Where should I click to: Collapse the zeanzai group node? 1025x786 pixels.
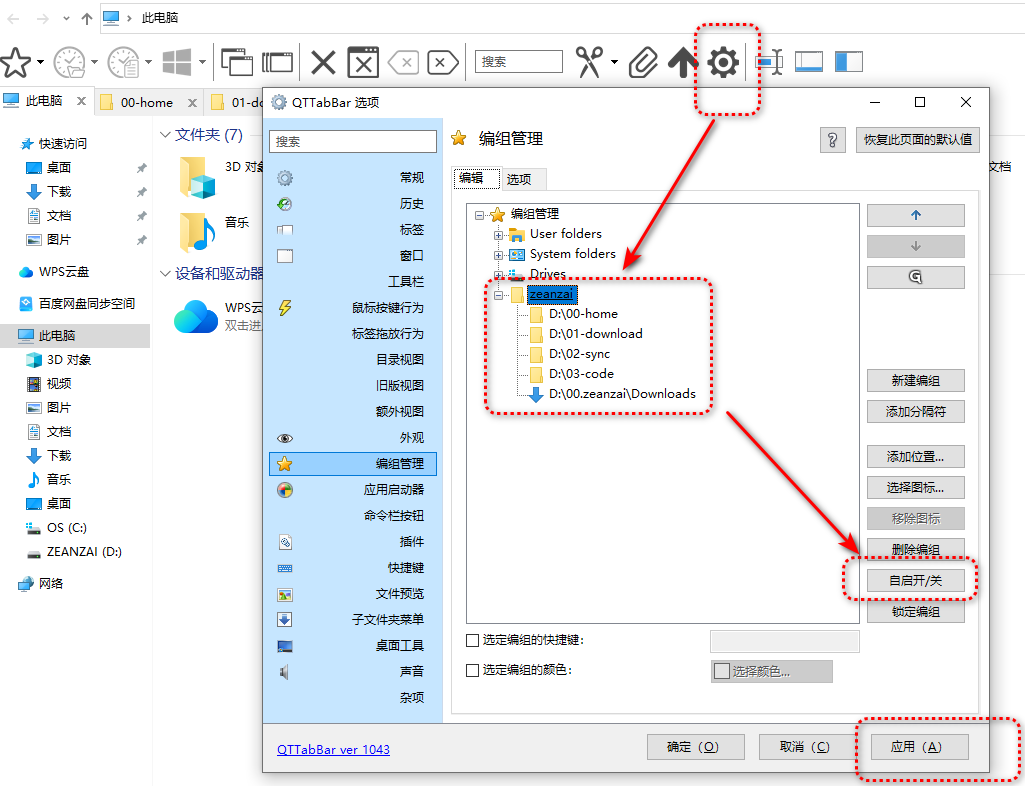pyautogui.click(x=498, y=295)
